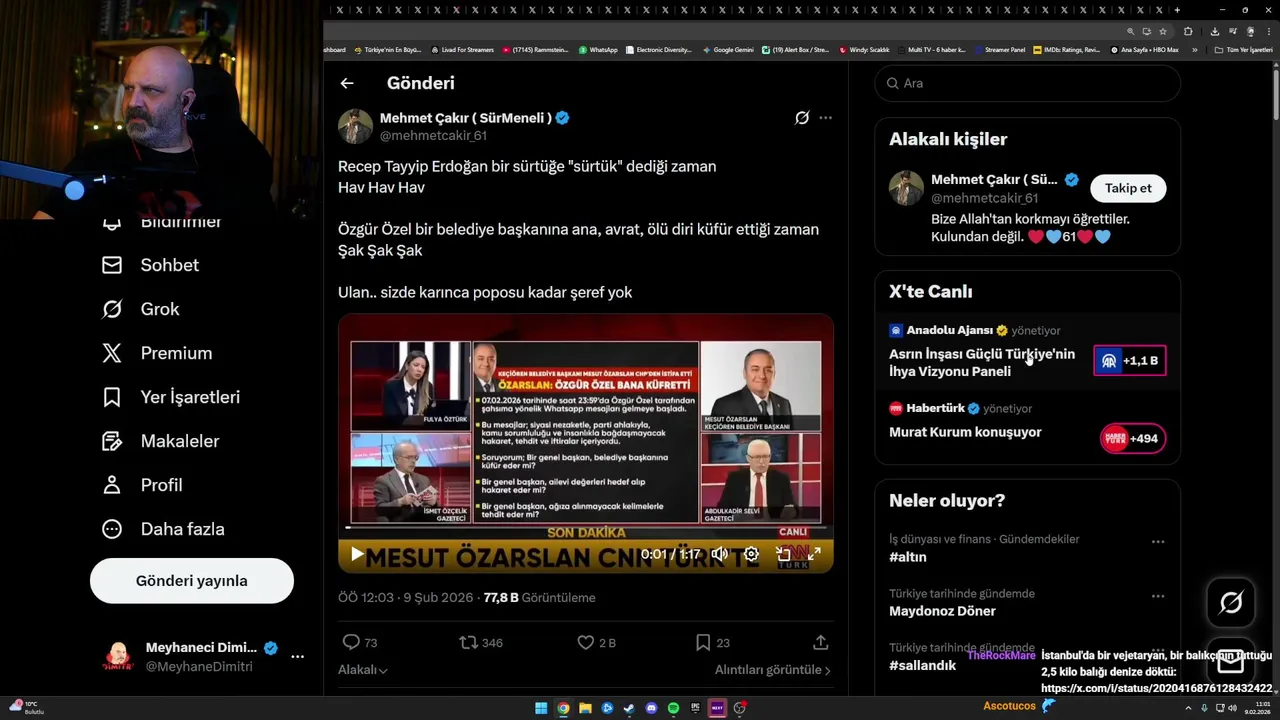Click the @mehmetcakir_61 handle under the name
Screen dimensions: 1280x720
[433, 136]
